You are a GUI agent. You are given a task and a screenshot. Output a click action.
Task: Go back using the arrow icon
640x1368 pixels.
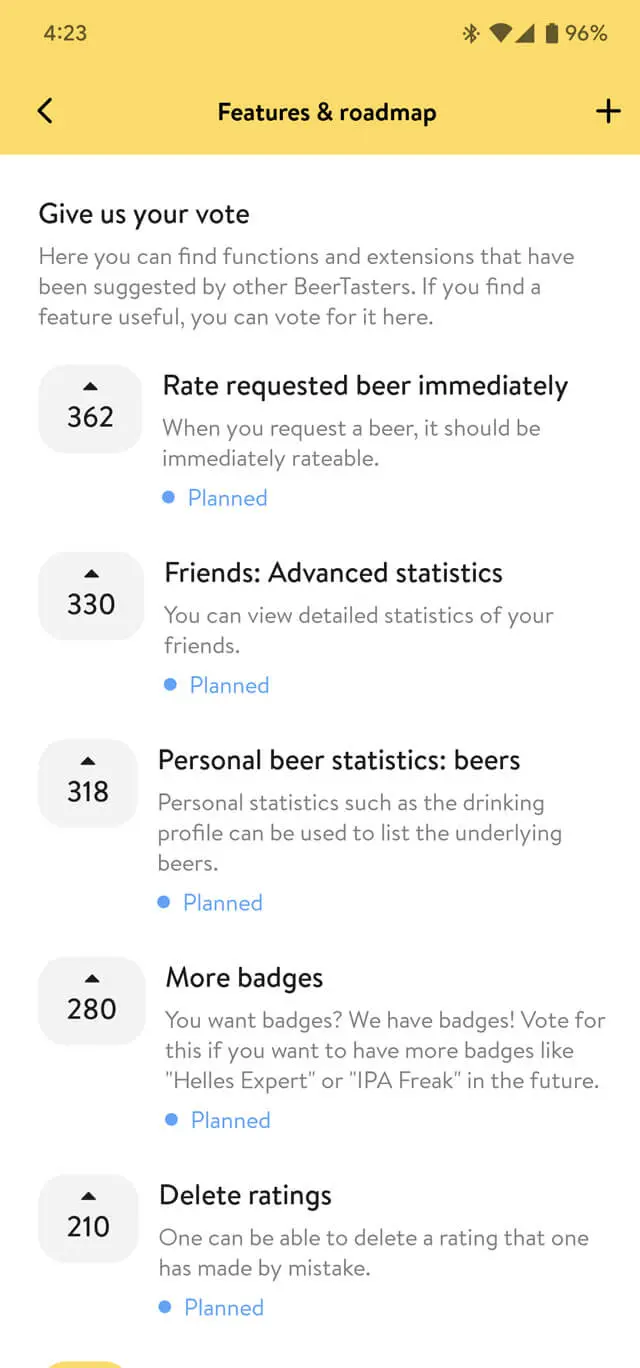pyautogui.click(x=45, y=110)
